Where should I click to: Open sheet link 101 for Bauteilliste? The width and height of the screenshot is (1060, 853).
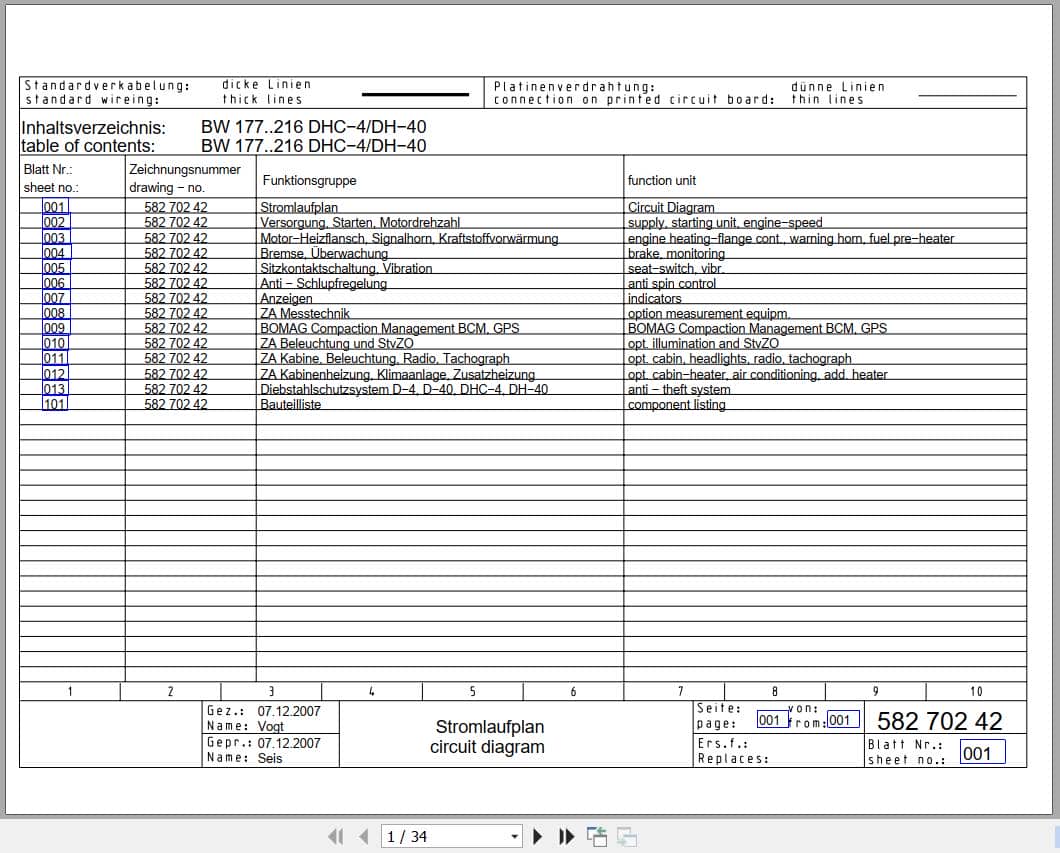55,404
